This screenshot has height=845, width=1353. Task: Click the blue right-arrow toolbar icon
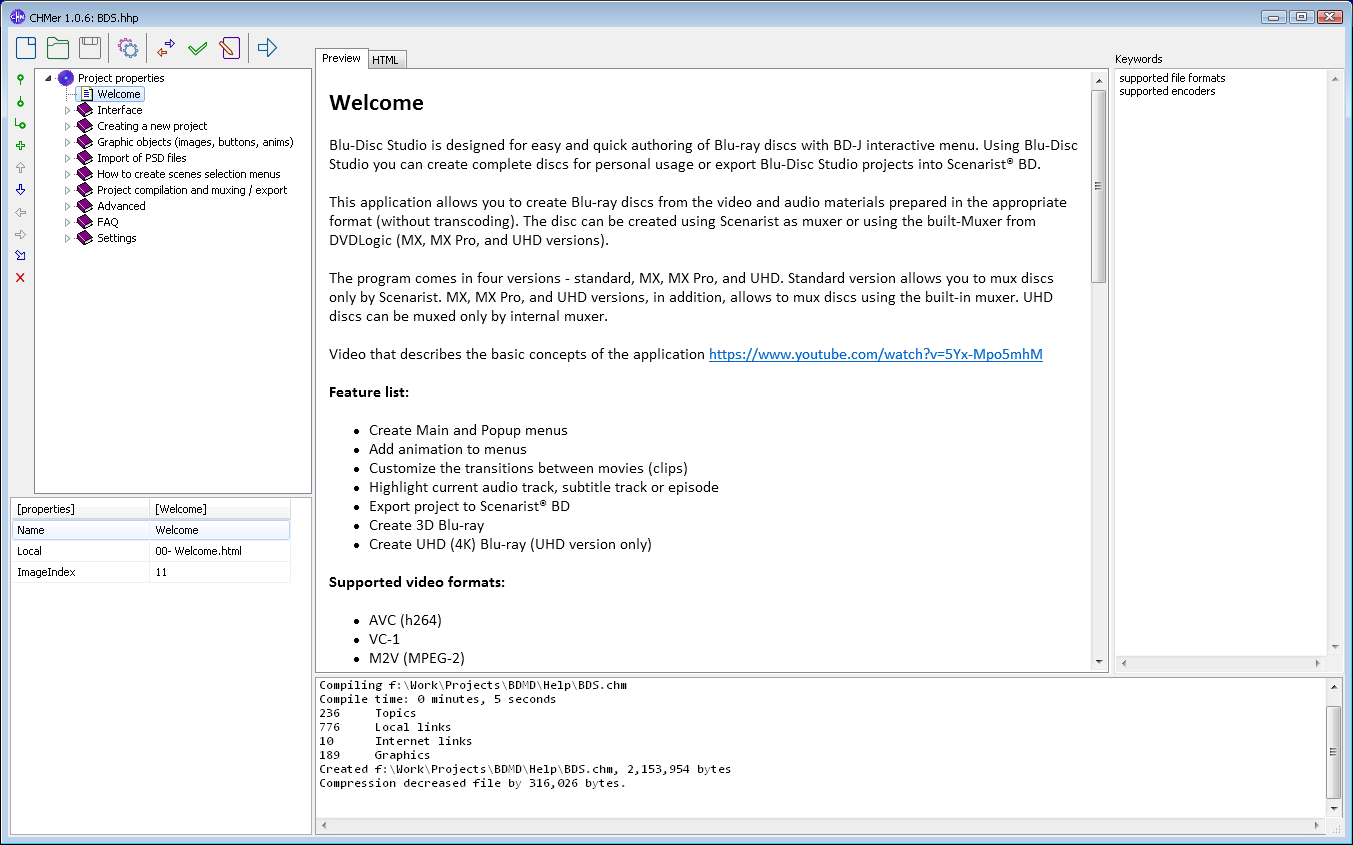pyautogui.click(x=267, y=47)
